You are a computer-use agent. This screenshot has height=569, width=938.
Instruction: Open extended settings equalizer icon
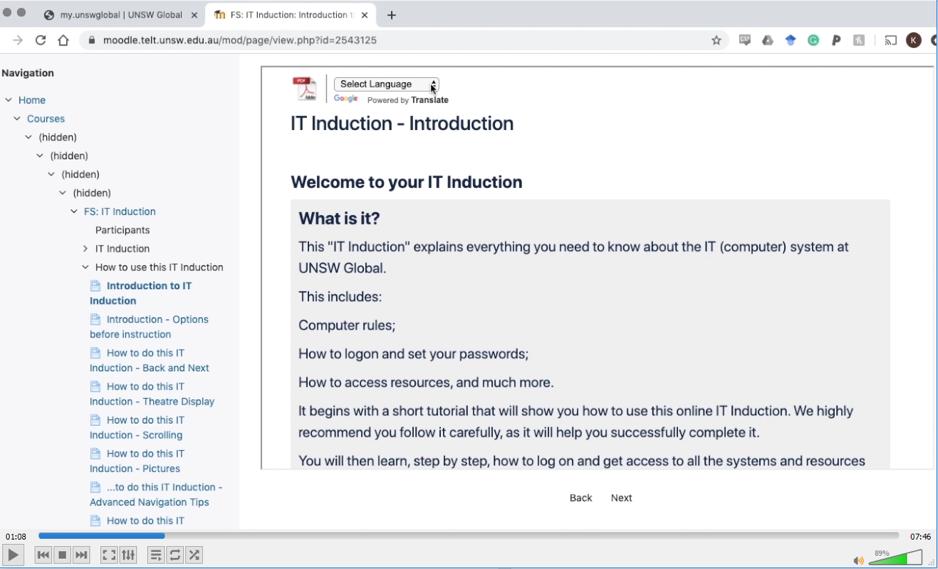(x=128, y=555)
